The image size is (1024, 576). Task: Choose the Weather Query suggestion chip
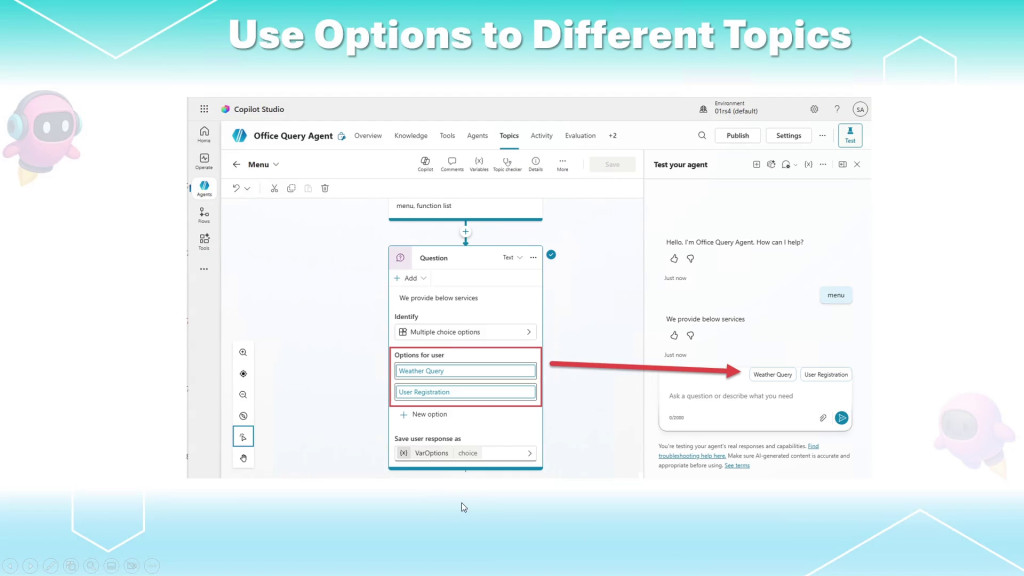pyautogui.click(x=773, y=375)
